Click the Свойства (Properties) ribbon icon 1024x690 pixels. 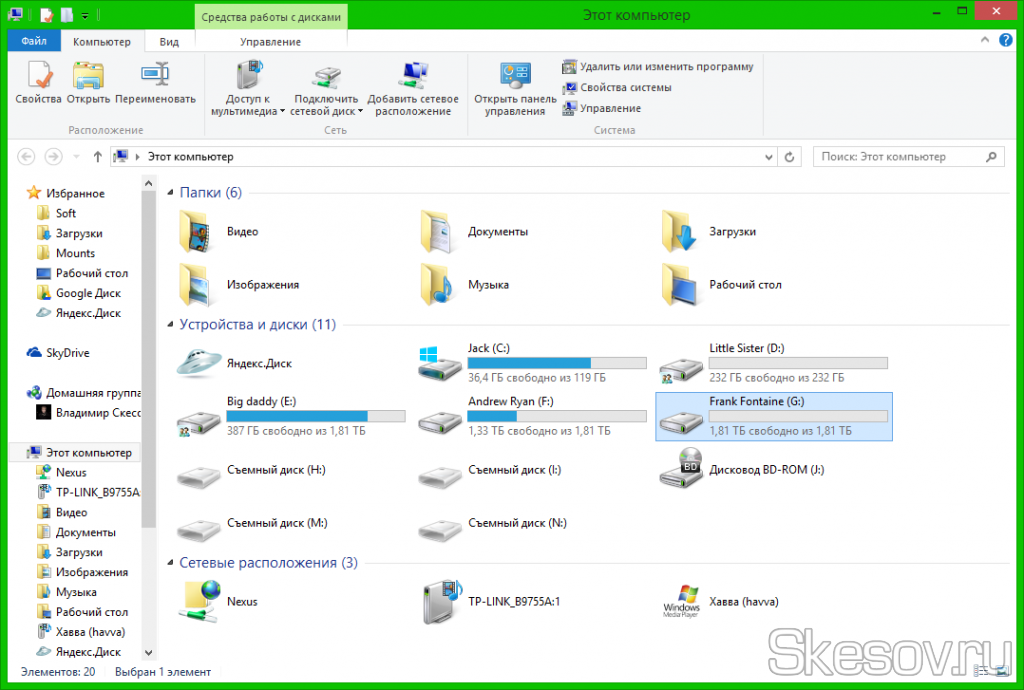click(38, 77)
